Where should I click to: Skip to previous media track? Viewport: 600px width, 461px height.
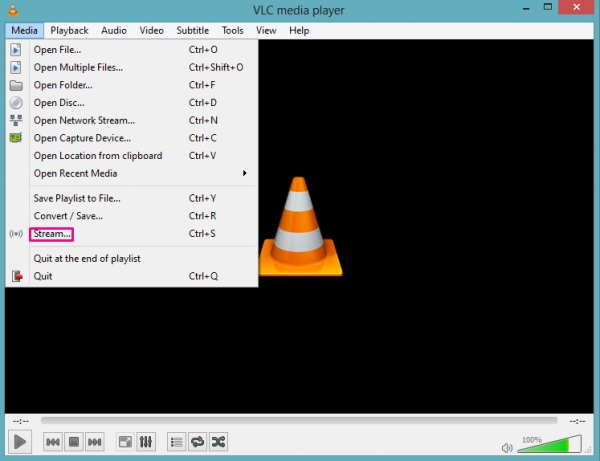coord(53,442)
